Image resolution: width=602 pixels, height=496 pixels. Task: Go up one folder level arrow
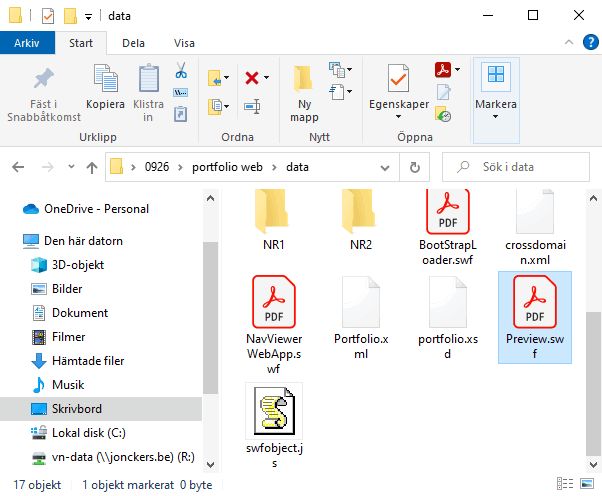click(92, 167)
